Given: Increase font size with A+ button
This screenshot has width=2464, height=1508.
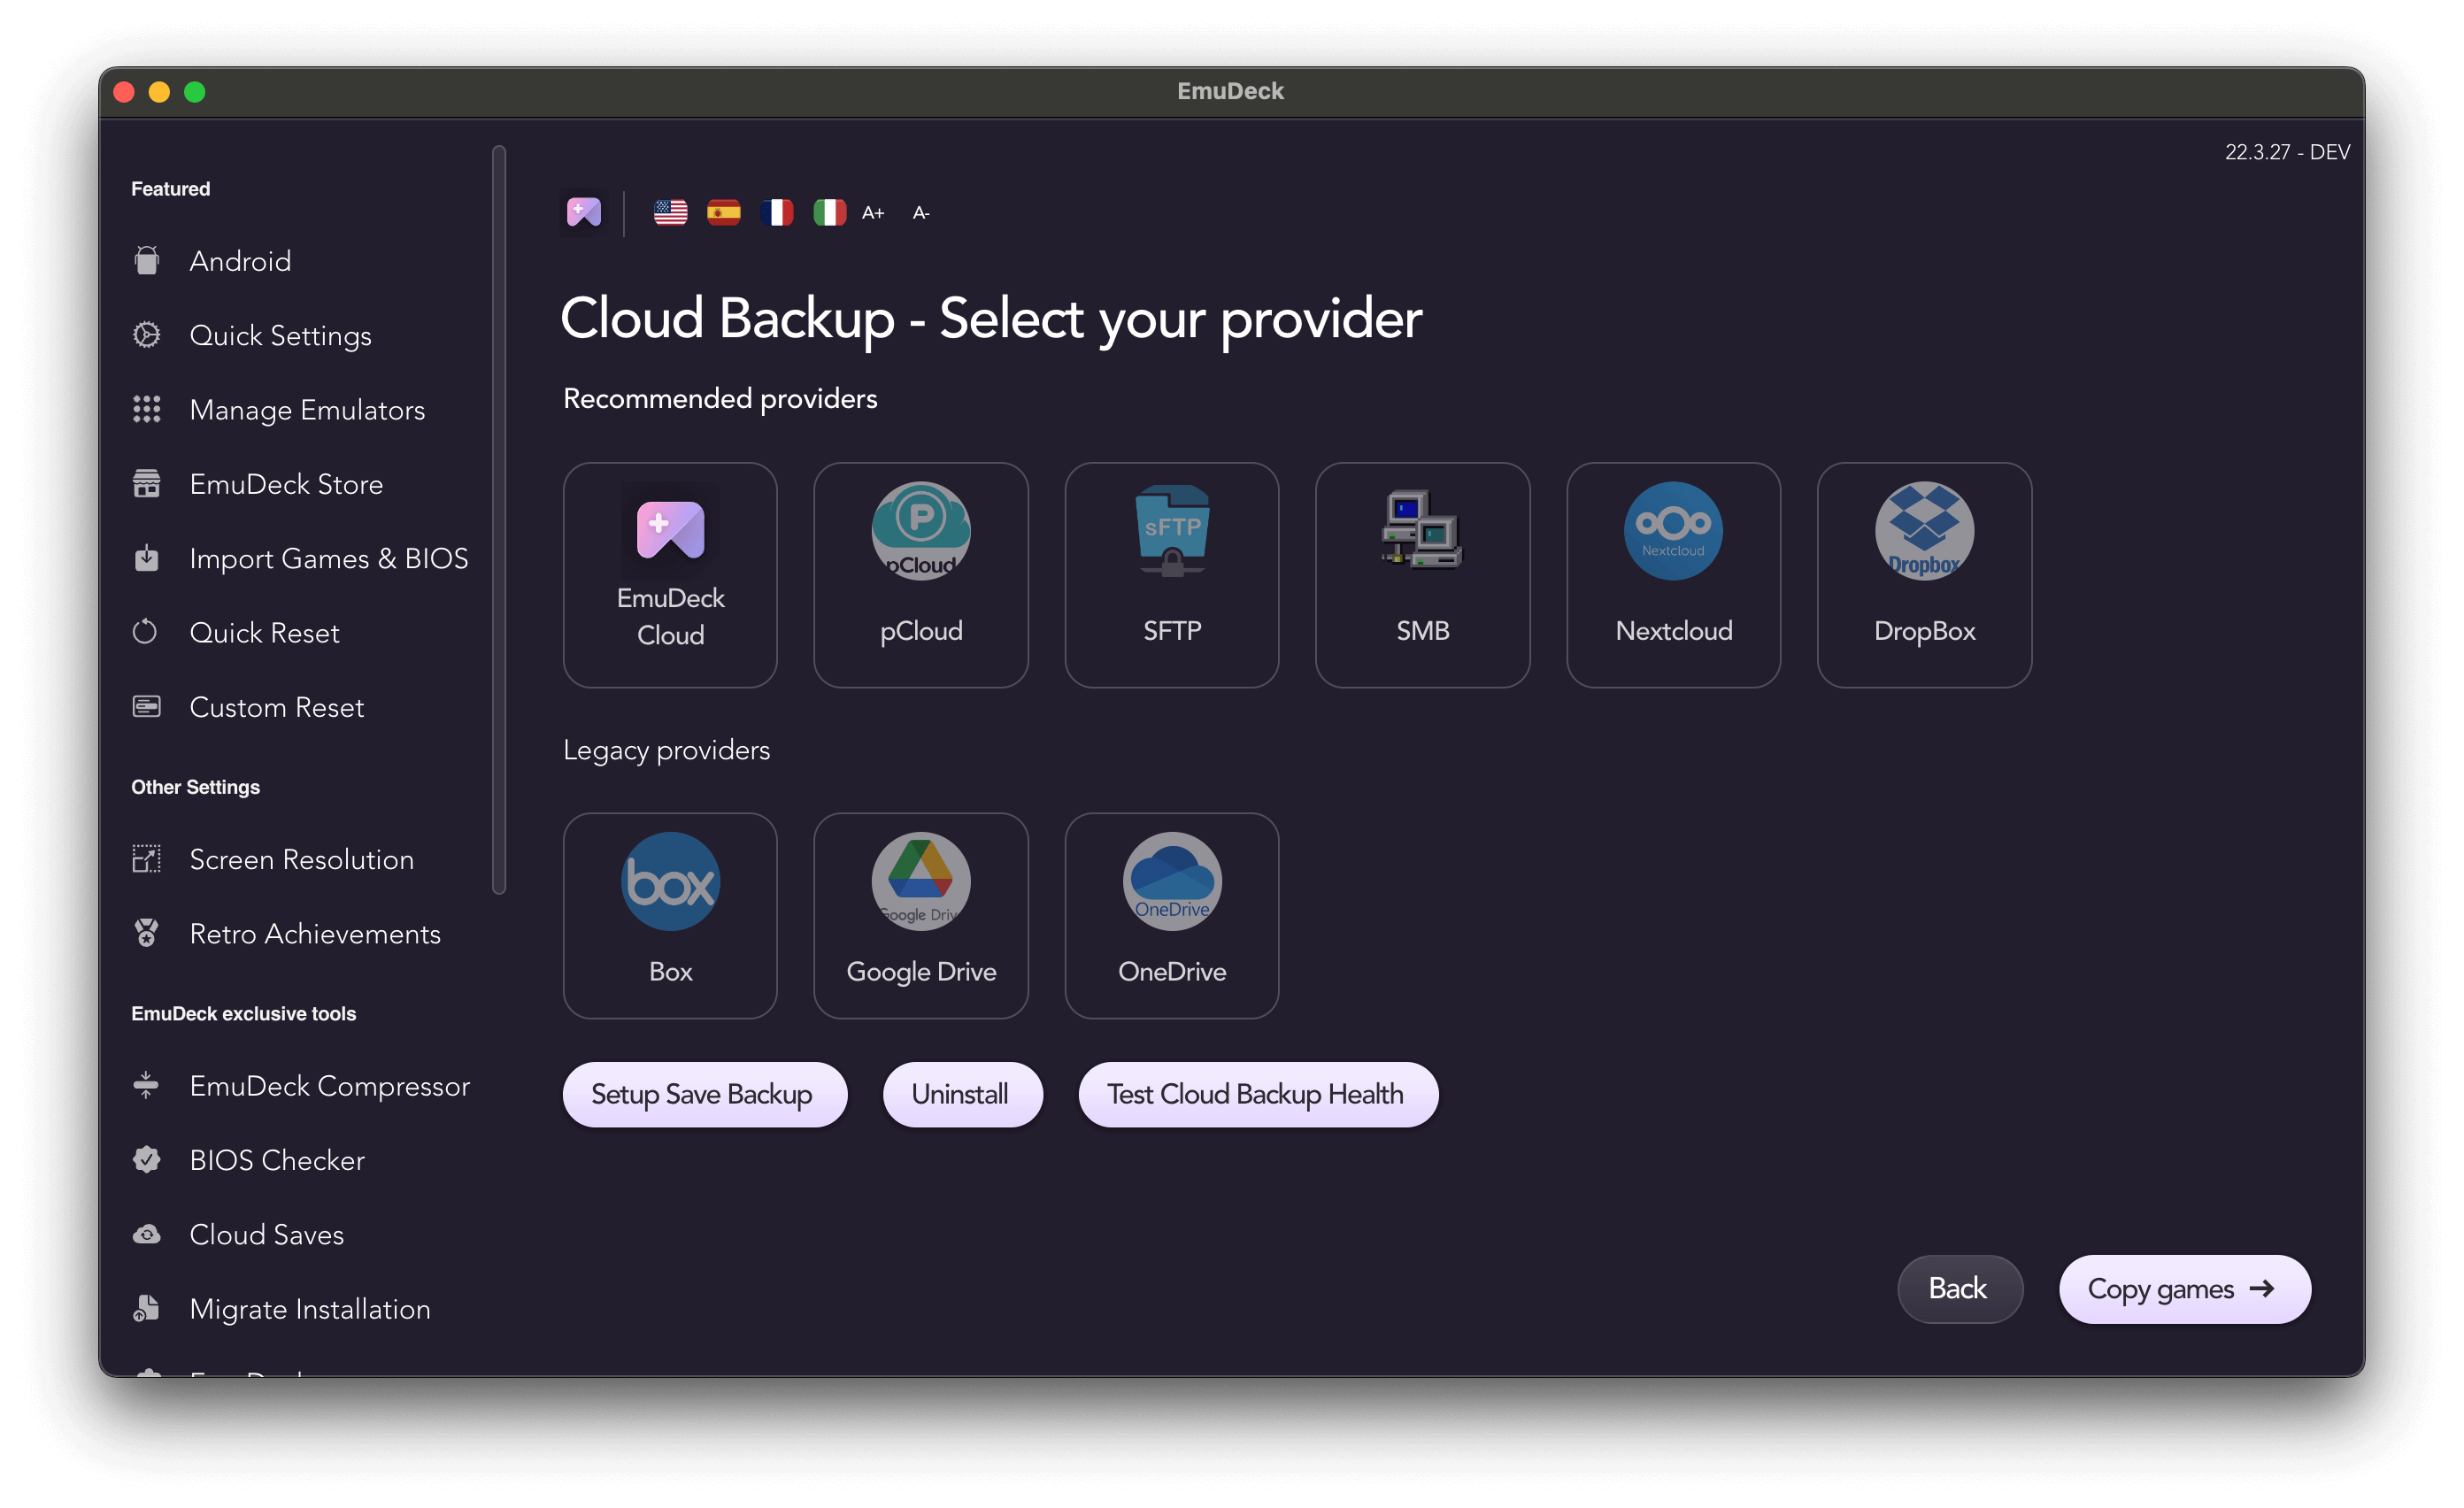Looking at the screenshot, I should (x=873, y=212).
